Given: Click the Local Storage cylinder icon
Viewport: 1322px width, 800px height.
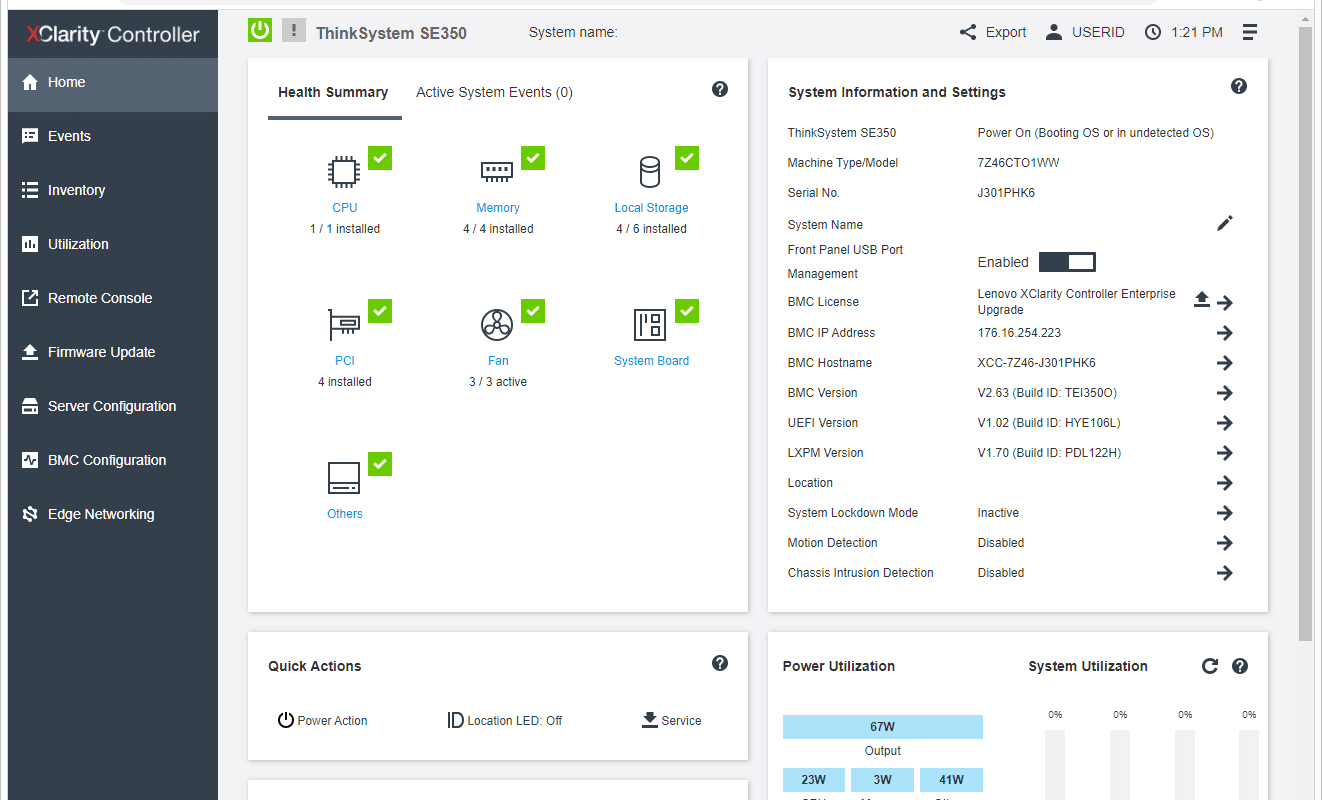Looking at the screenshot, I should point(650,172).
